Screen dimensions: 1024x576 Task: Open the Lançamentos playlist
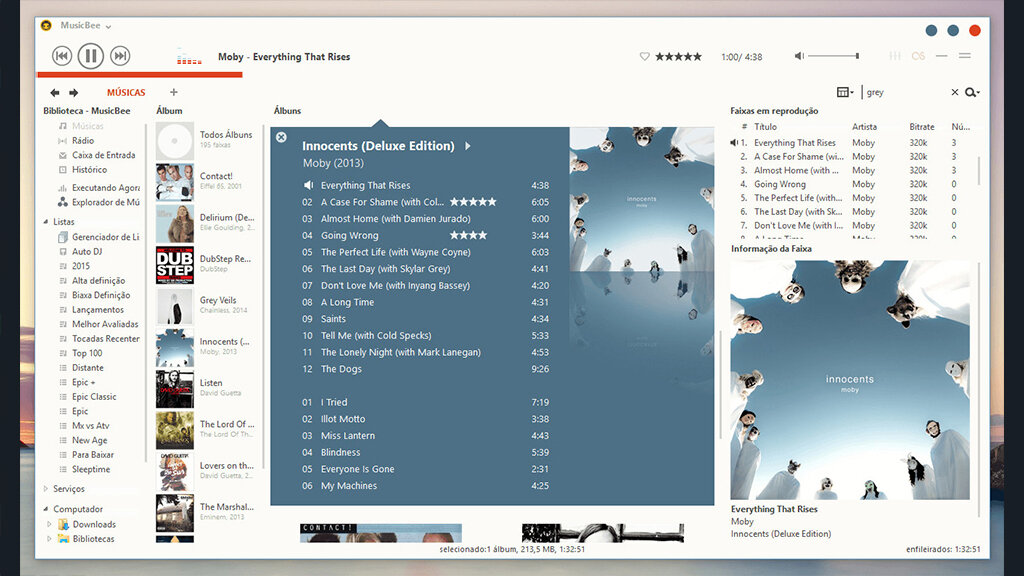click(98, 310)
